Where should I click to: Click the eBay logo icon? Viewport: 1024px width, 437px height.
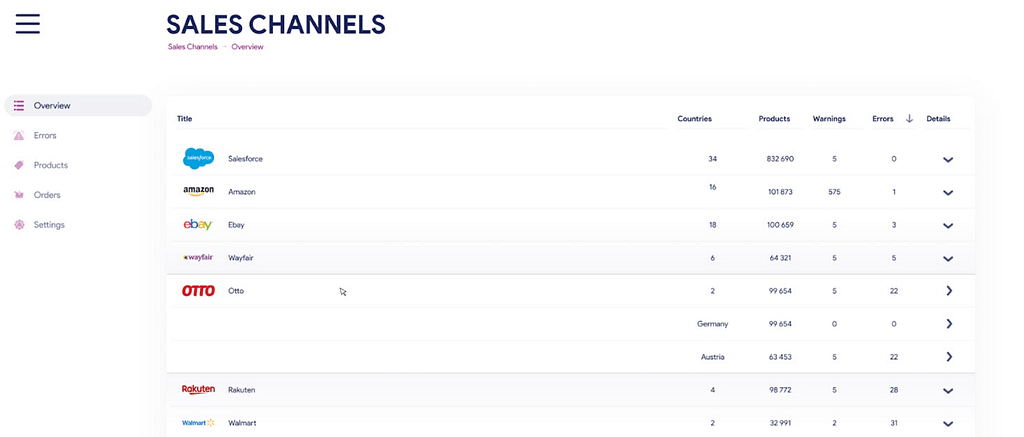coord(198,225)
